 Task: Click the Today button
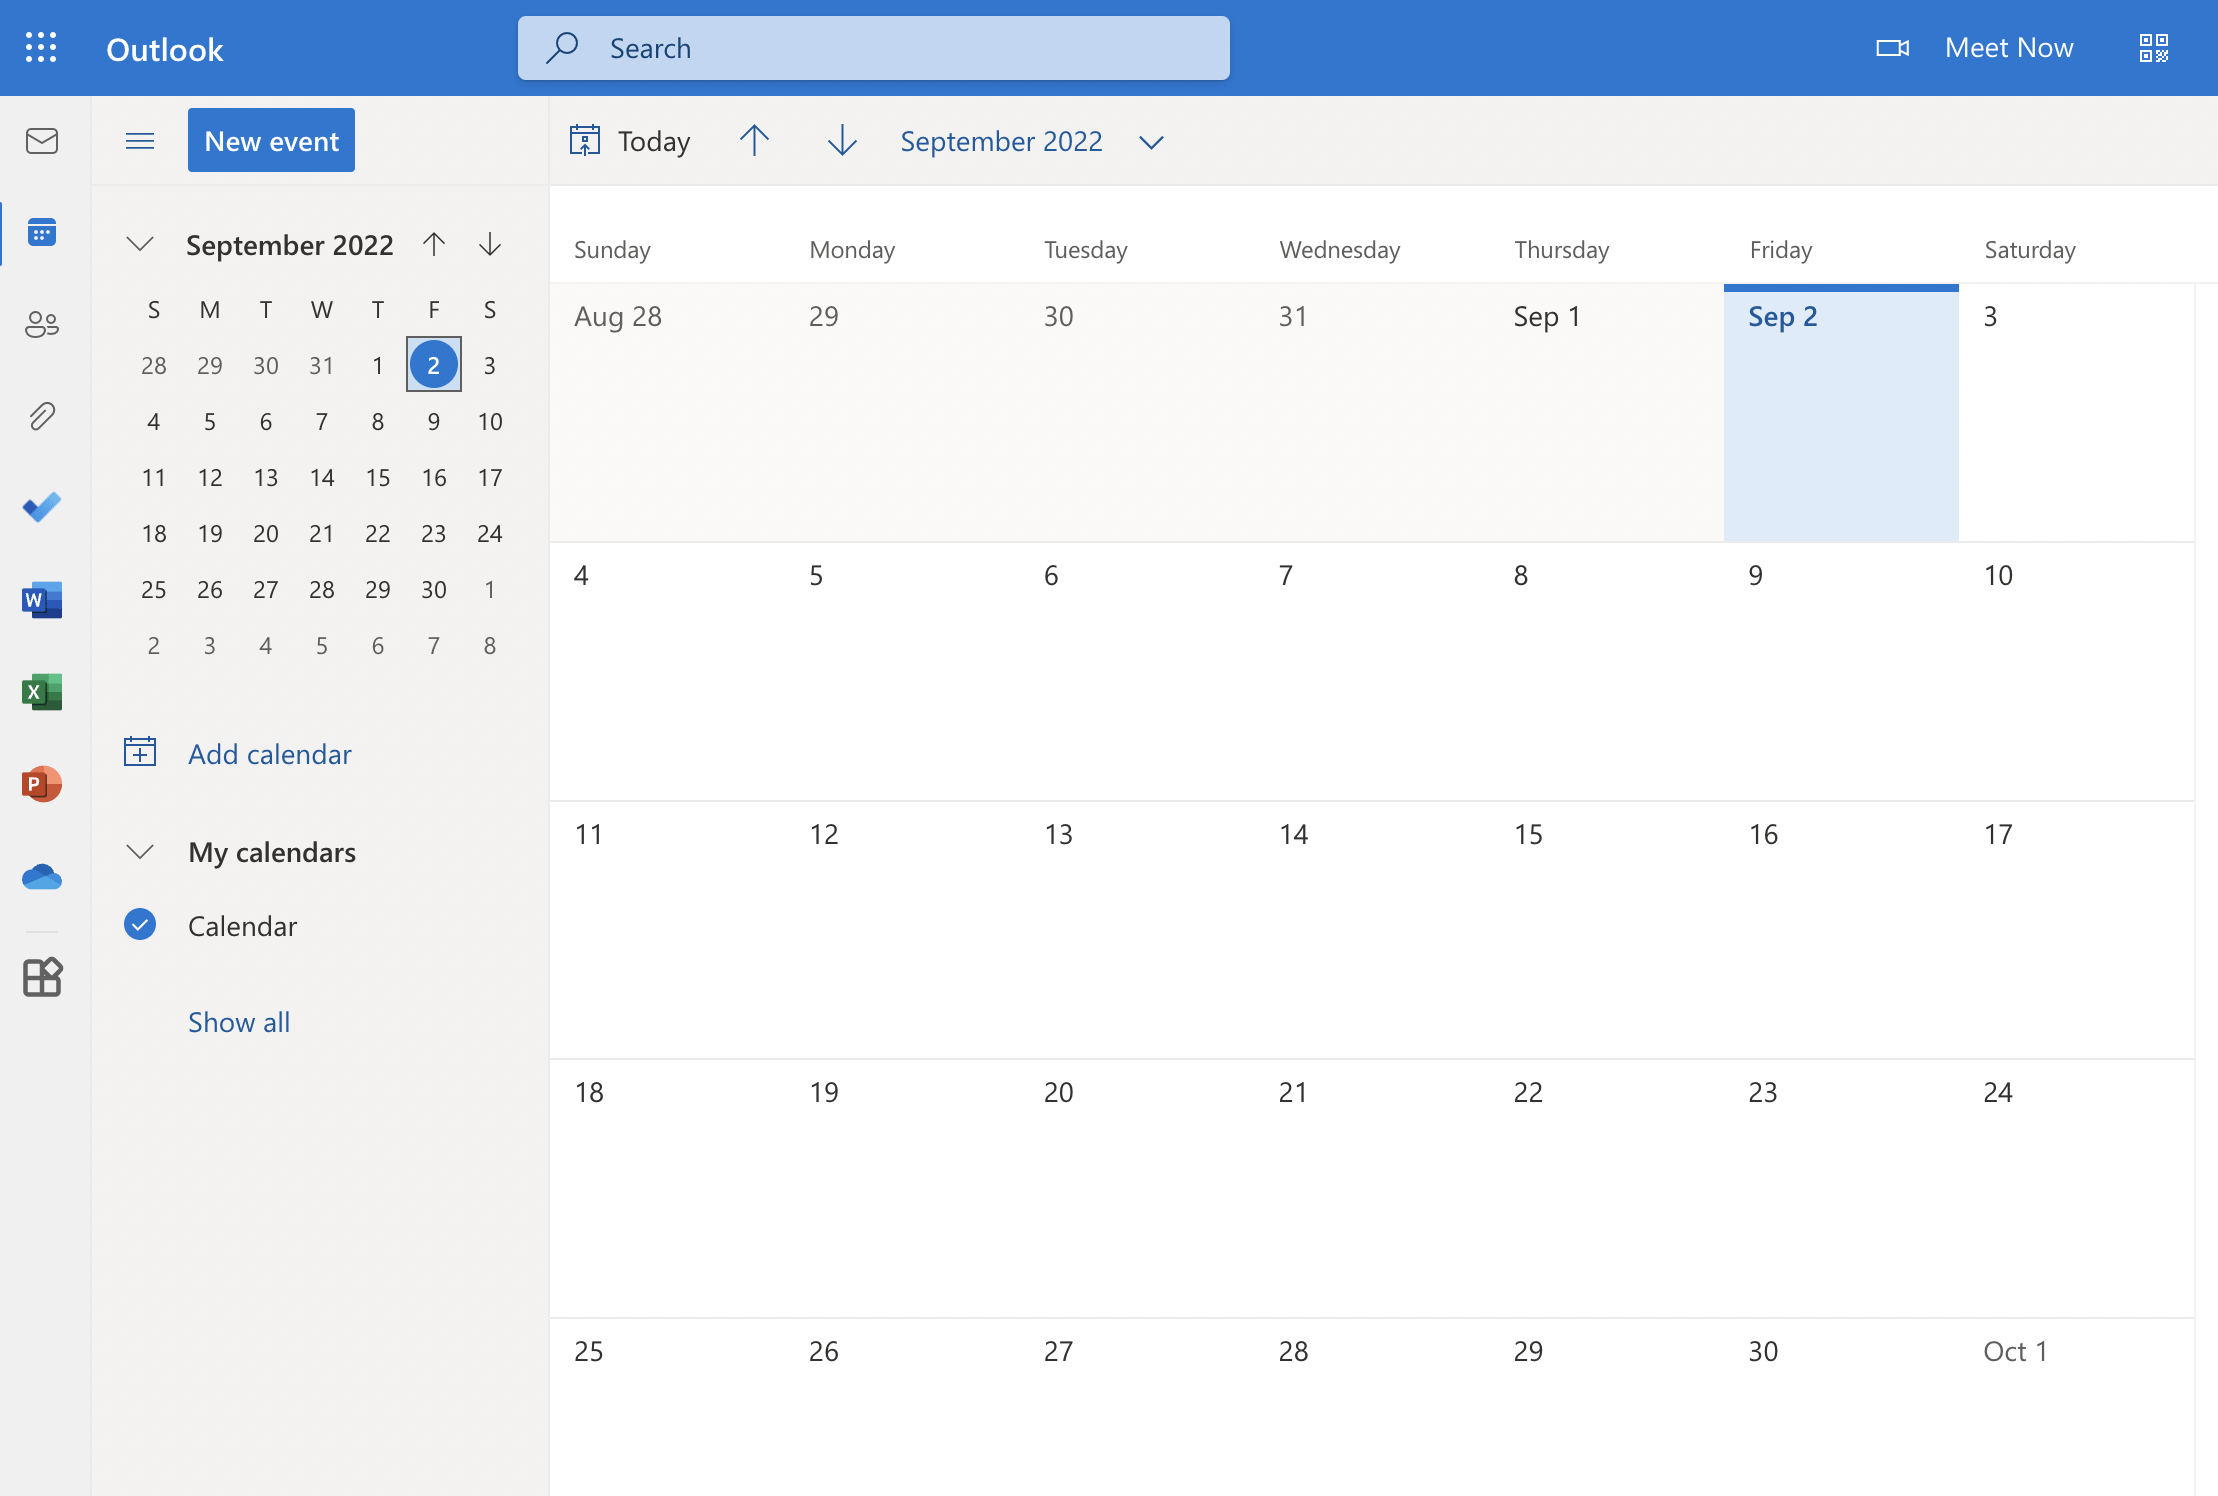click(x=630, y=141)
